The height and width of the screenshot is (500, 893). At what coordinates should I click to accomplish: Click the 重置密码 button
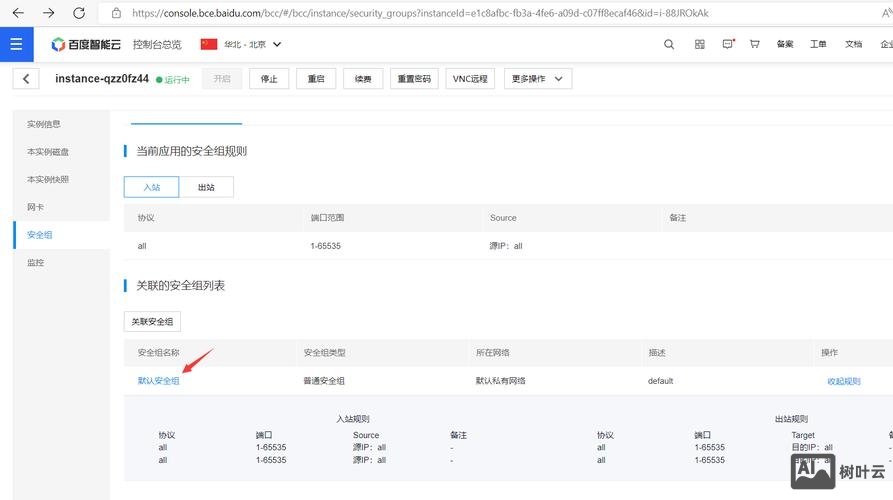pyautogui.click(x=414, y=79)
